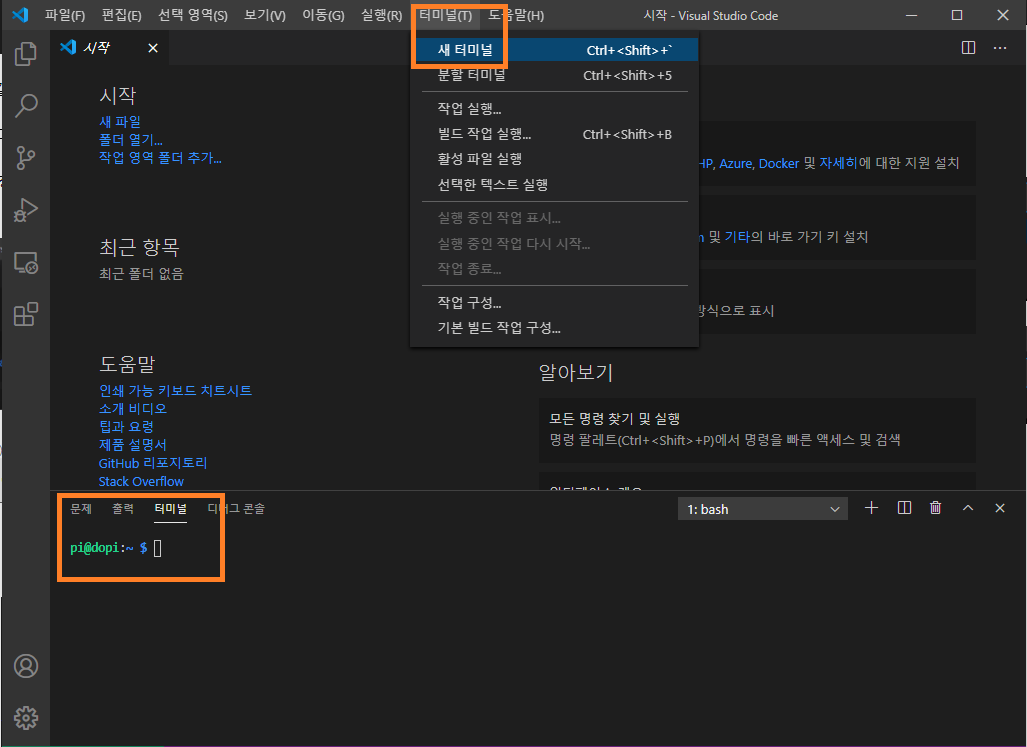
Task: Click 모든 명령 찾기 및 실행 card
Action: pyautogui.click(x=757, y=430)
